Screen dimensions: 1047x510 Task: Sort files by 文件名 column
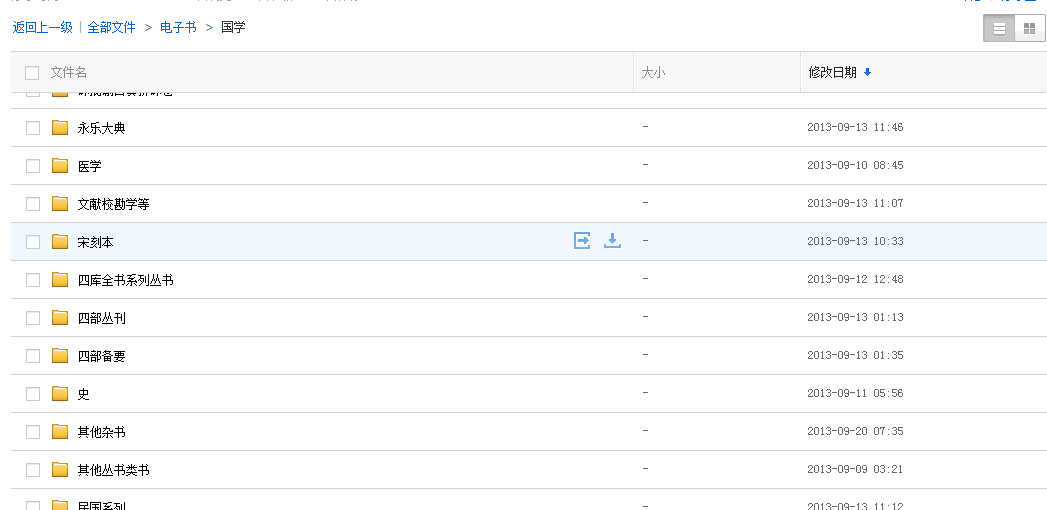[69, 73]
